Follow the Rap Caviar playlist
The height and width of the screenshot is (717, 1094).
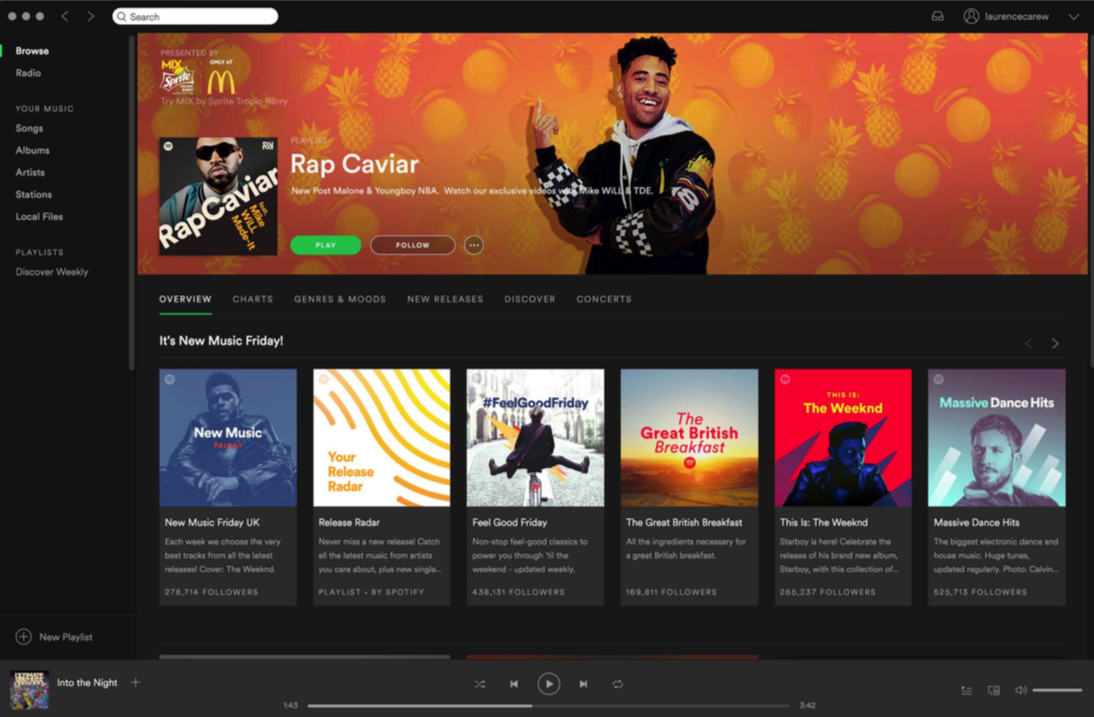tap(412, 245)
